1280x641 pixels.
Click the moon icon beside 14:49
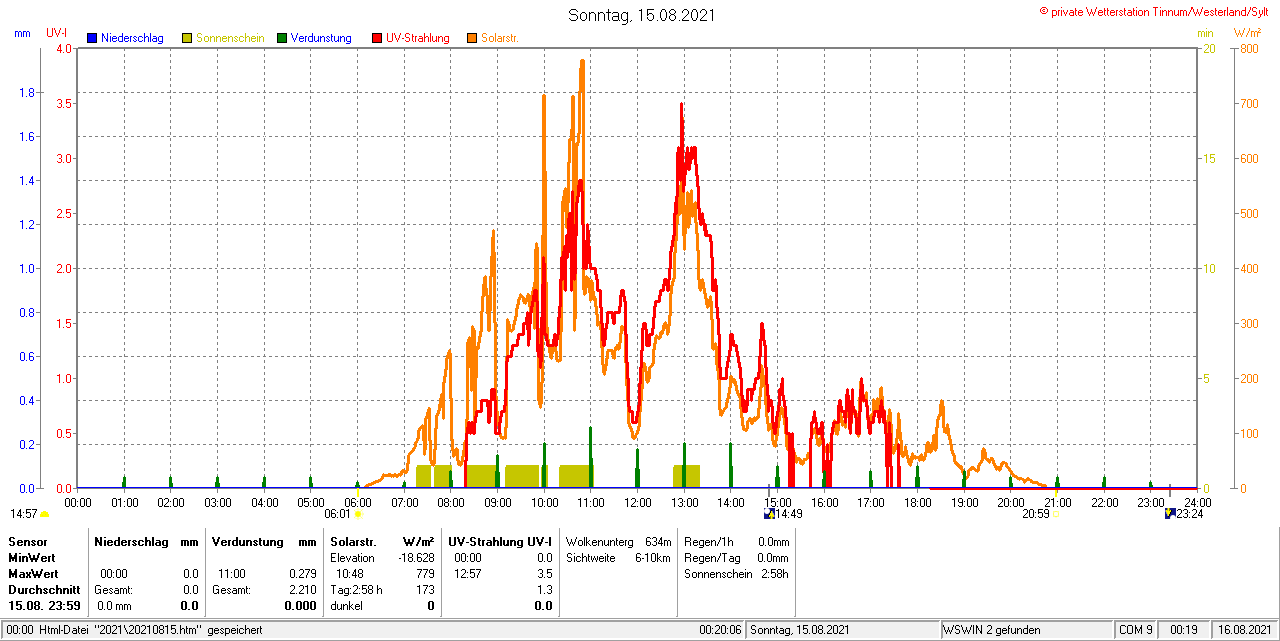click(x=769, y=514)
